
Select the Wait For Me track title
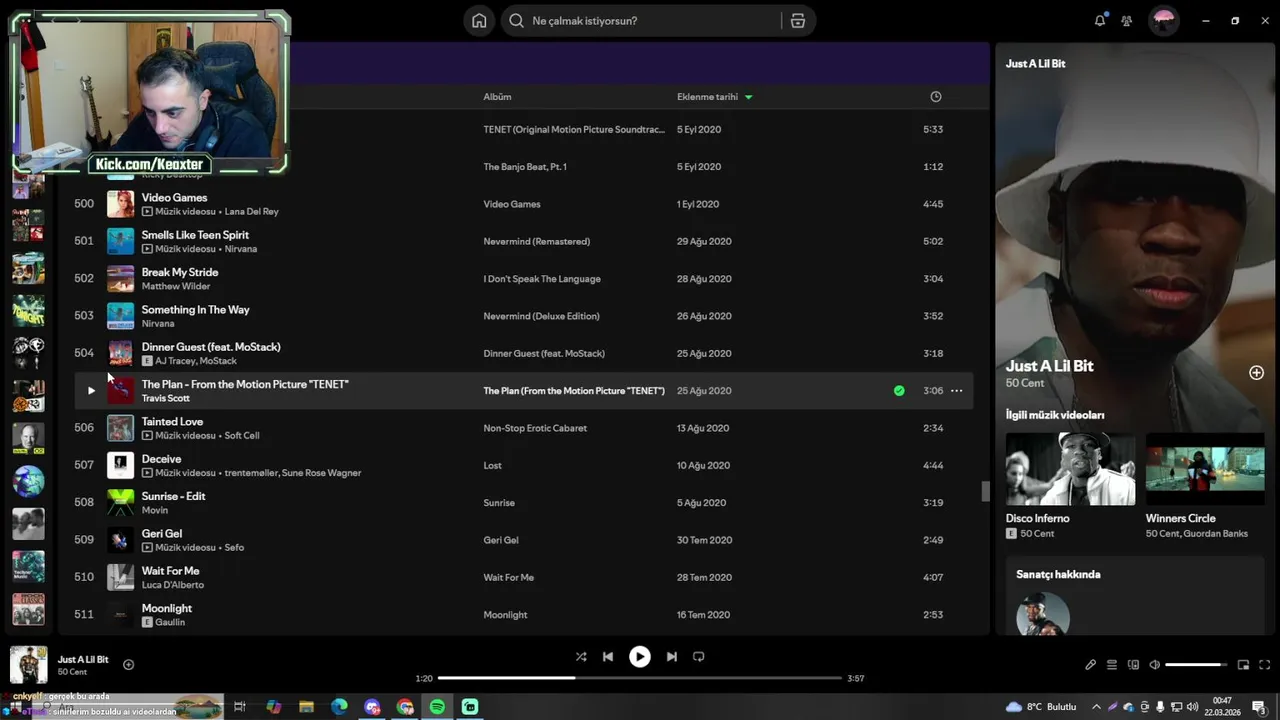pos(170,571)
